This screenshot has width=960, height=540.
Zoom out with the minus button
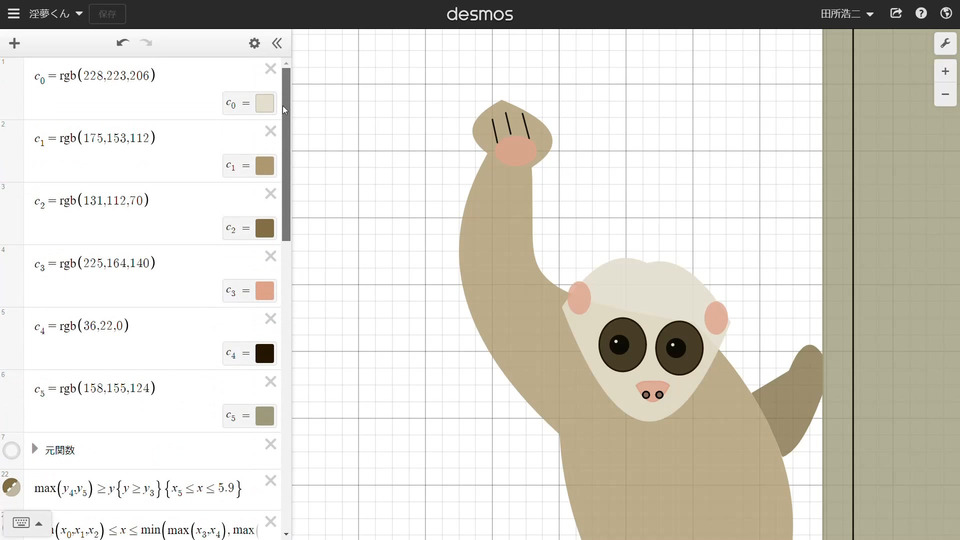pos(945,94)
